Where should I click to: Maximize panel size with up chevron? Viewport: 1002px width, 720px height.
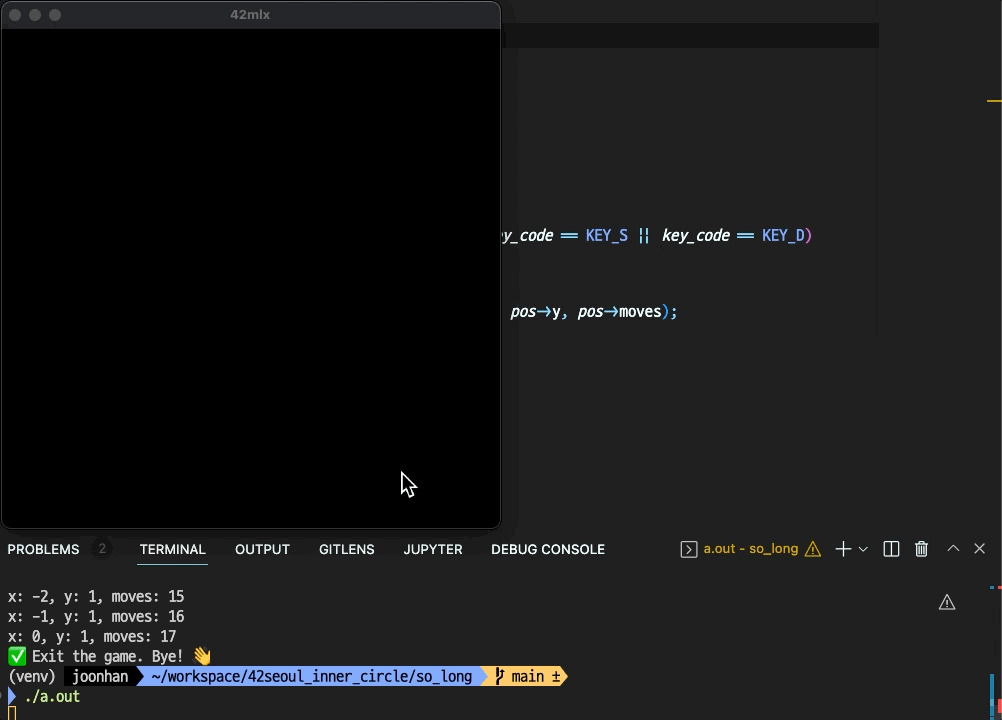tap(953, 549)
